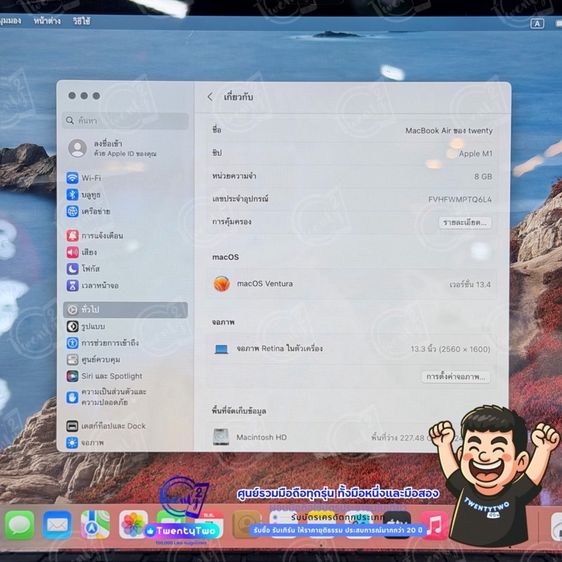The height and width of the screenshot is (562, 562).
Task: Open Privacy & Security (ความเป็นส่วนตัว) settings
Action: (x=106, y=397)
